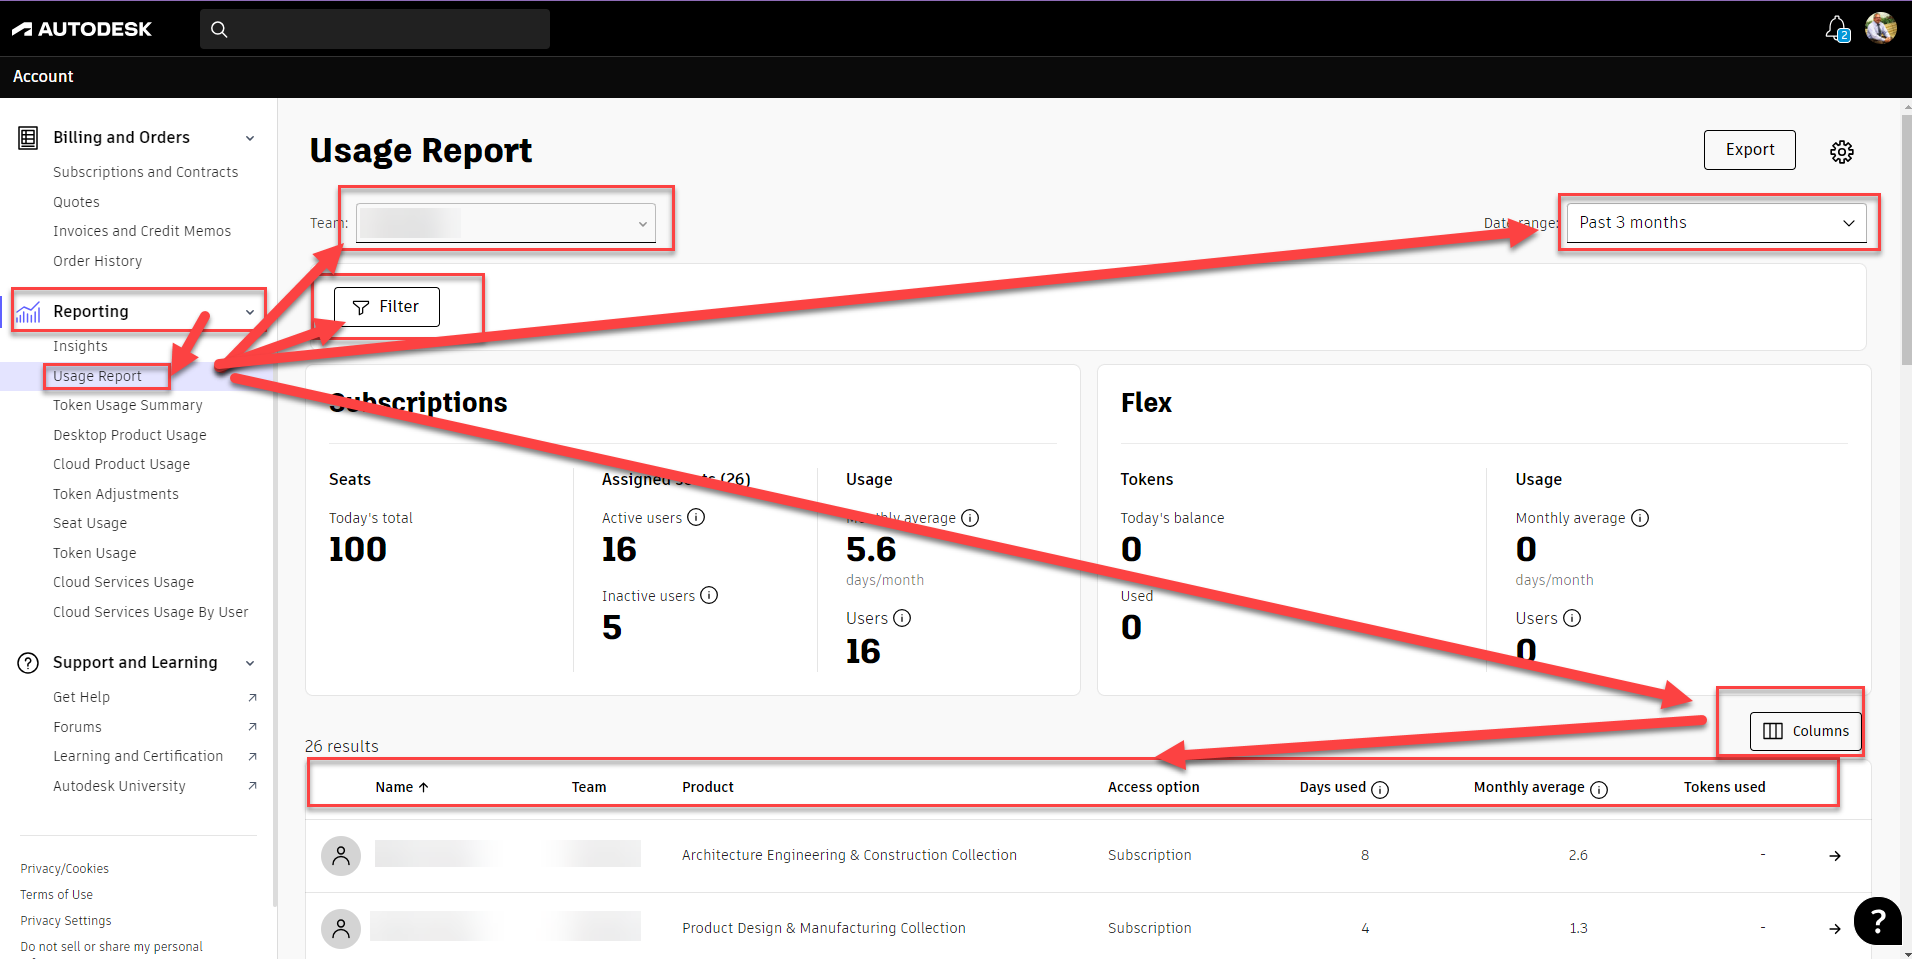Click the page vertical scrollbar
The height and width of the screenshot is (959, 1912).
[x=1906, y=240]
